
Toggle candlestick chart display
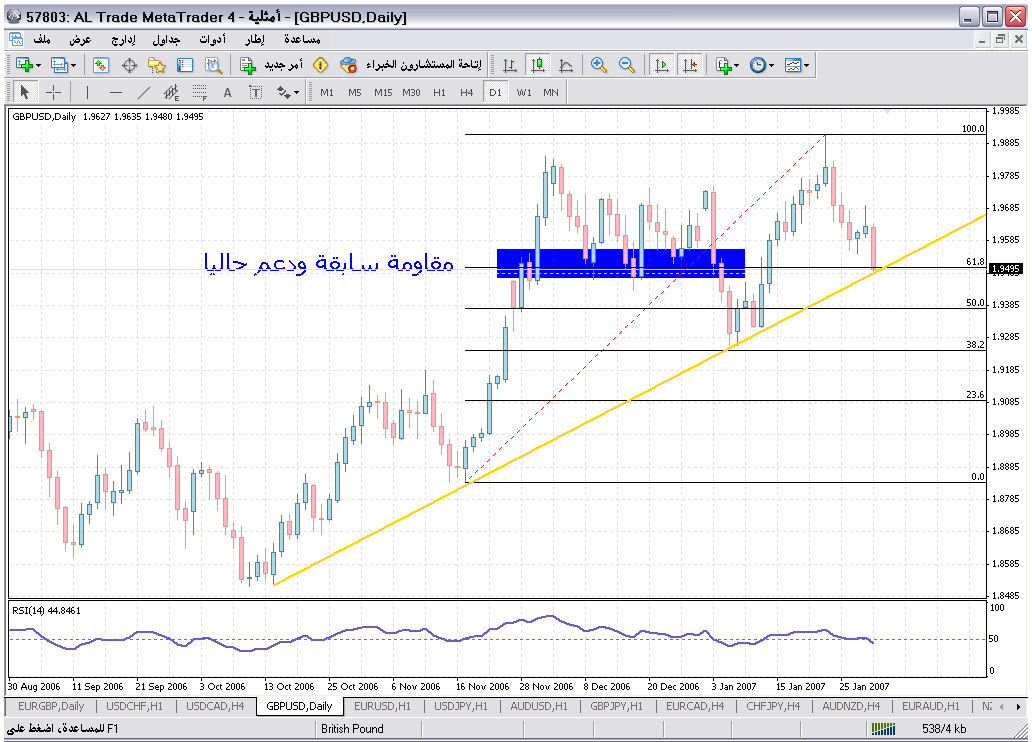538,65
